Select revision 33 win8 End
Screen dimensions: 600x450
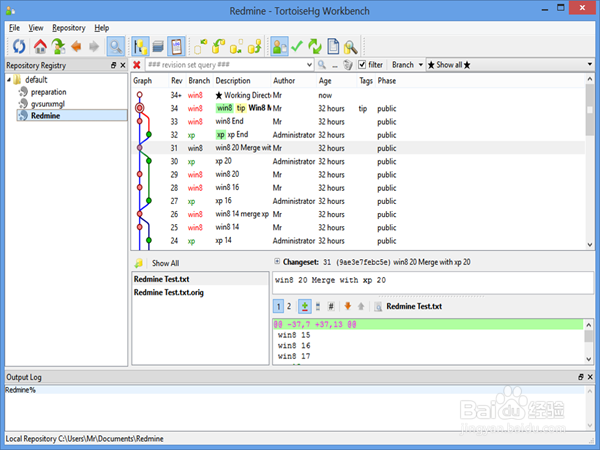point(358,121)
